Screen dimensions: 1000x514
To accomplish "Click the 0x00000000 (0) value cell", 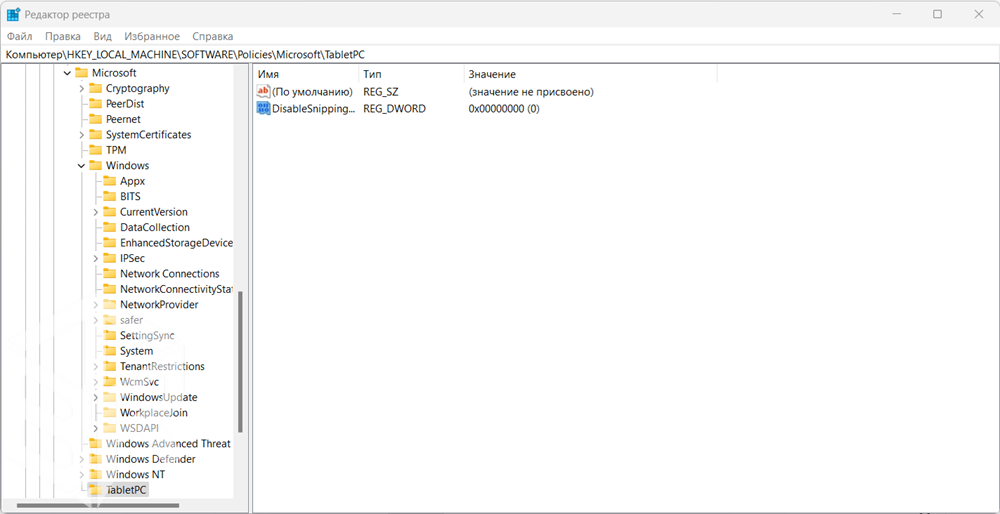I will pos(504,109).
